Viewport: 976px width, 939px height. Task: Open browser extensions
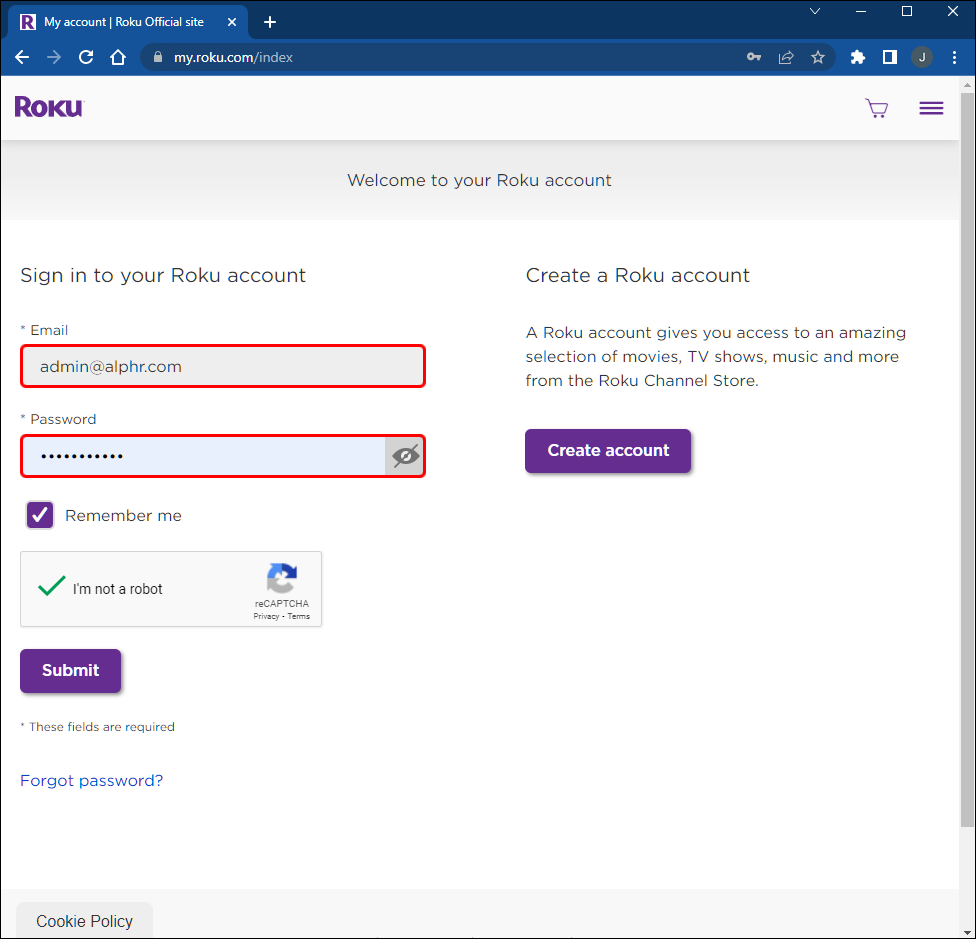tap(858, 57)
